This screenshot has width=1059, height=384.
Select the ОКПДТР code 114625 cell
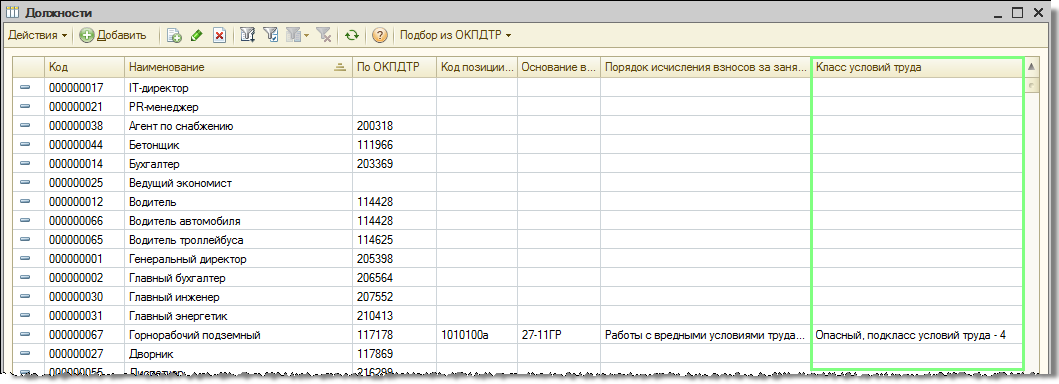click(394, 240)
